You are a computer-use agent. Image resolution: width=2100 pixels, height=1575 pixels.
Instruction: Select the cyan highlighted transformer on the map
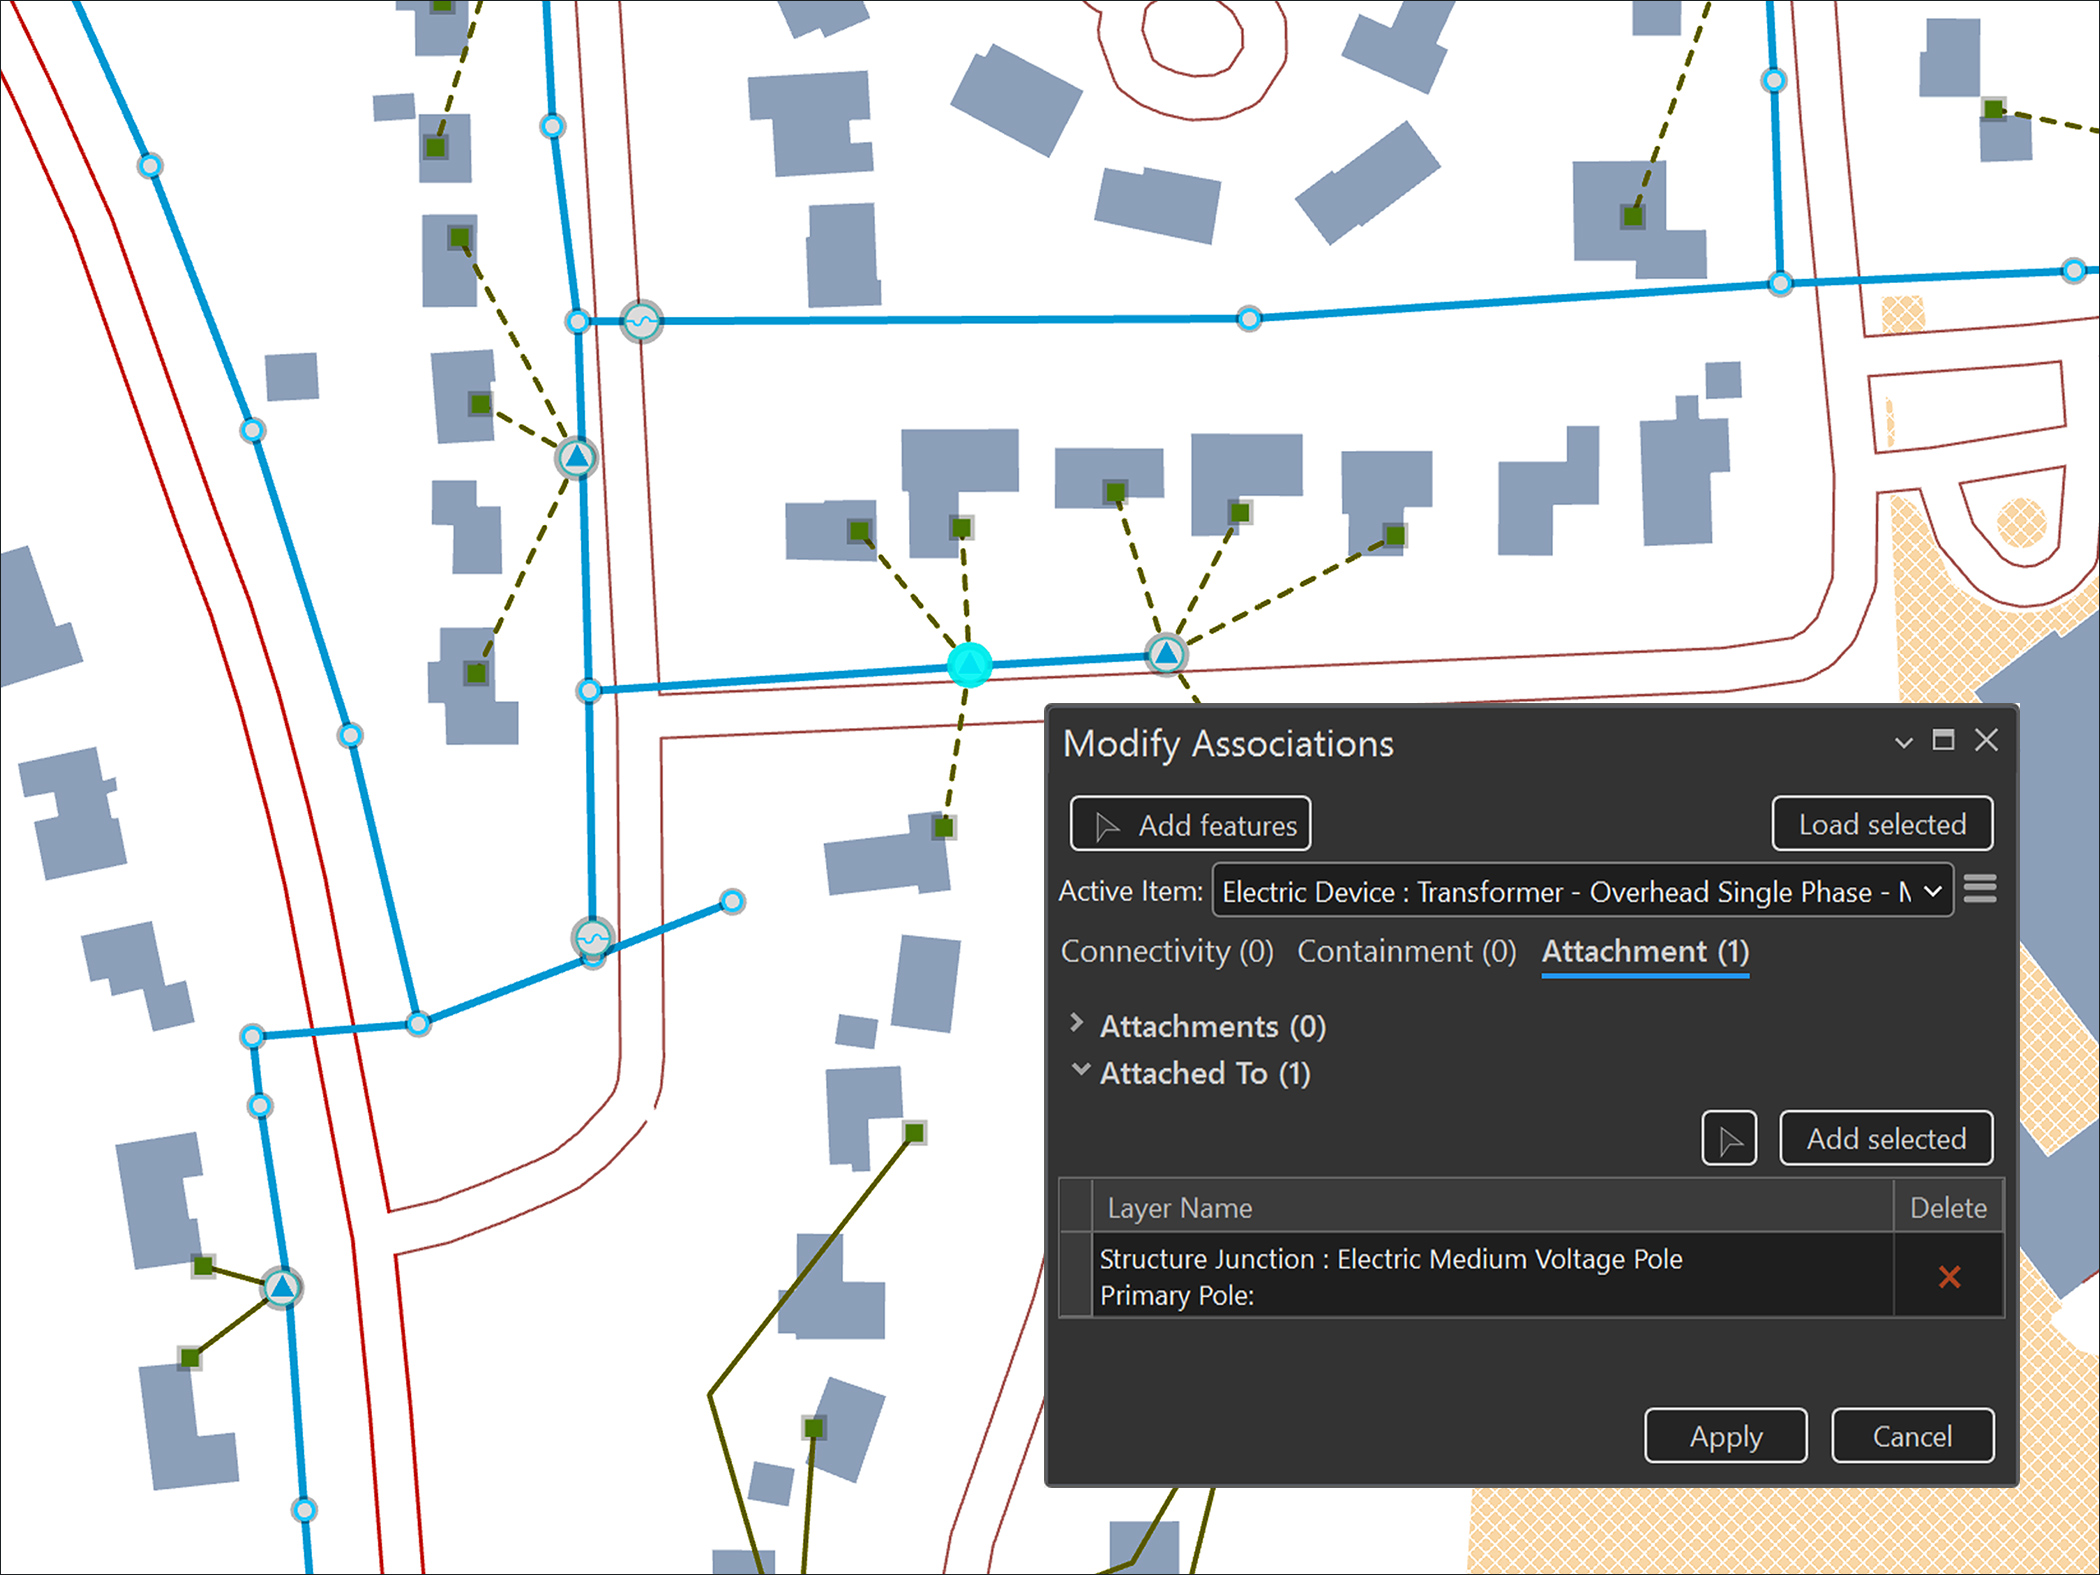pos(968,662)
